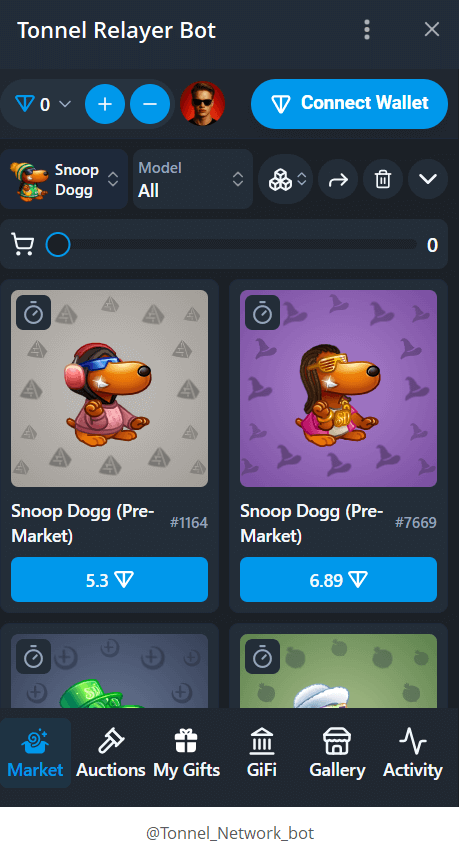
Task: Click the cart quantity slider handle
Action: click(58, 245)
